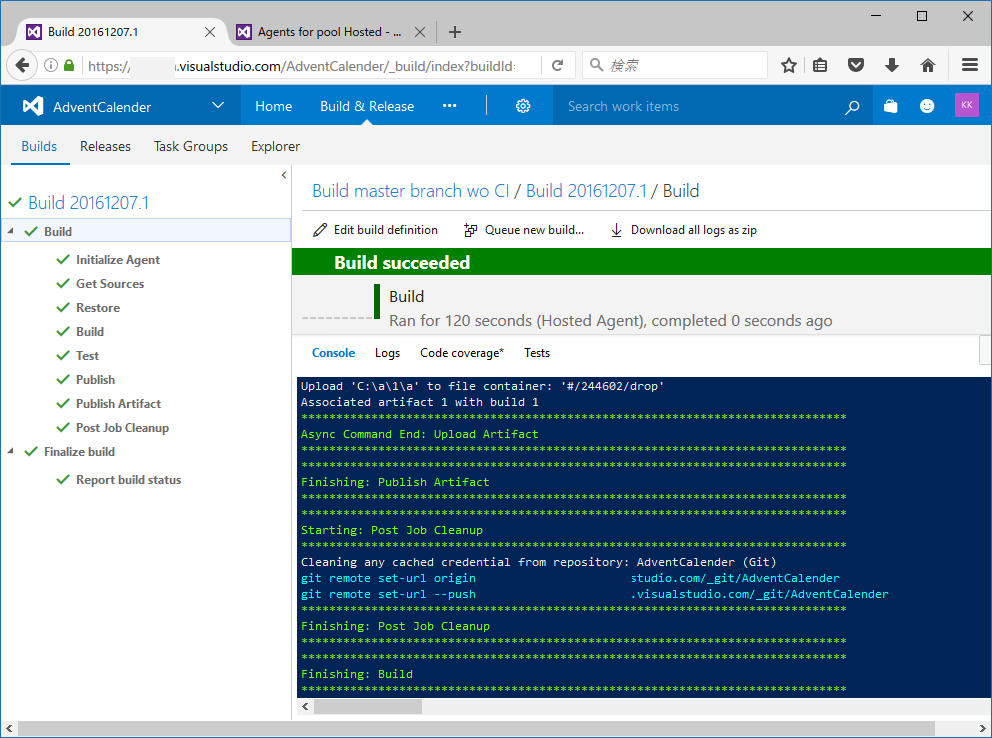Screen dimensions: 992x738
Task: Go to the browser home icon
Action: [927, 65]
